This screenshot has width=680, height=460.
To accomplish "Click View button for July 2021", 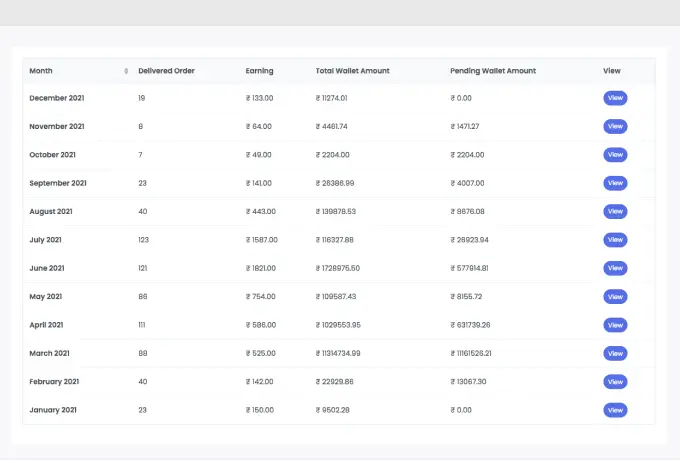I will pyautogui.click(x=615, y=240).
